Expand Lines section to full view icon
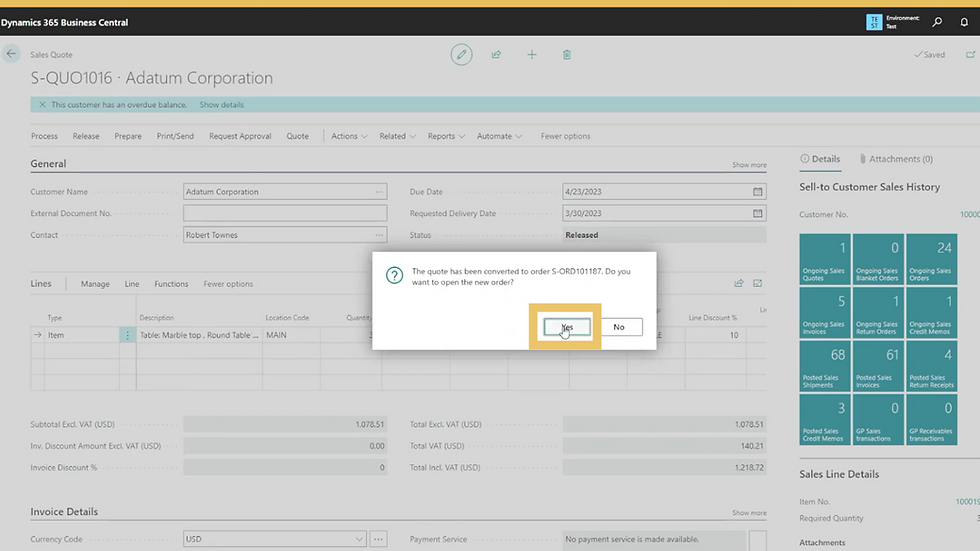The height and width of the screenshot is (551, 980). [x=758, y=284]
